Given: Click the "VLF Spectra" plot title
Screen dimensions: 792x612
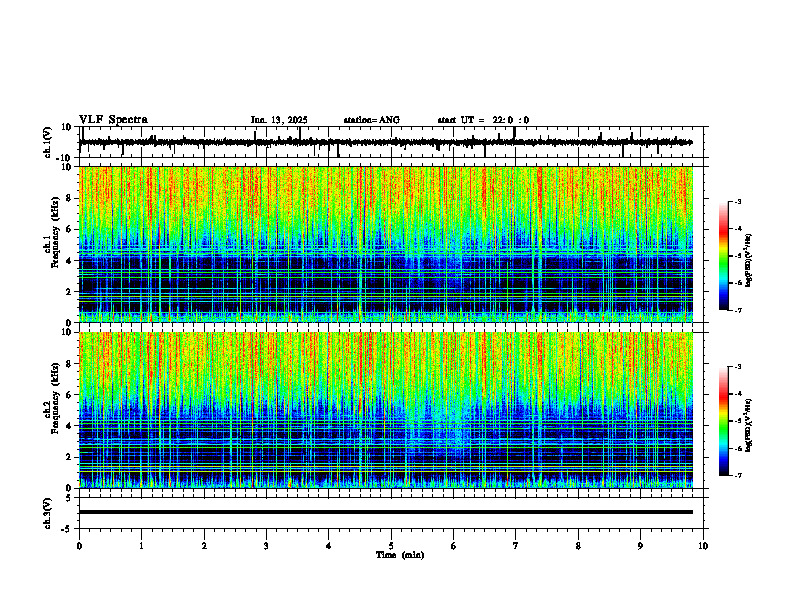Looking at the screenshot, I should tap(113, 120).
